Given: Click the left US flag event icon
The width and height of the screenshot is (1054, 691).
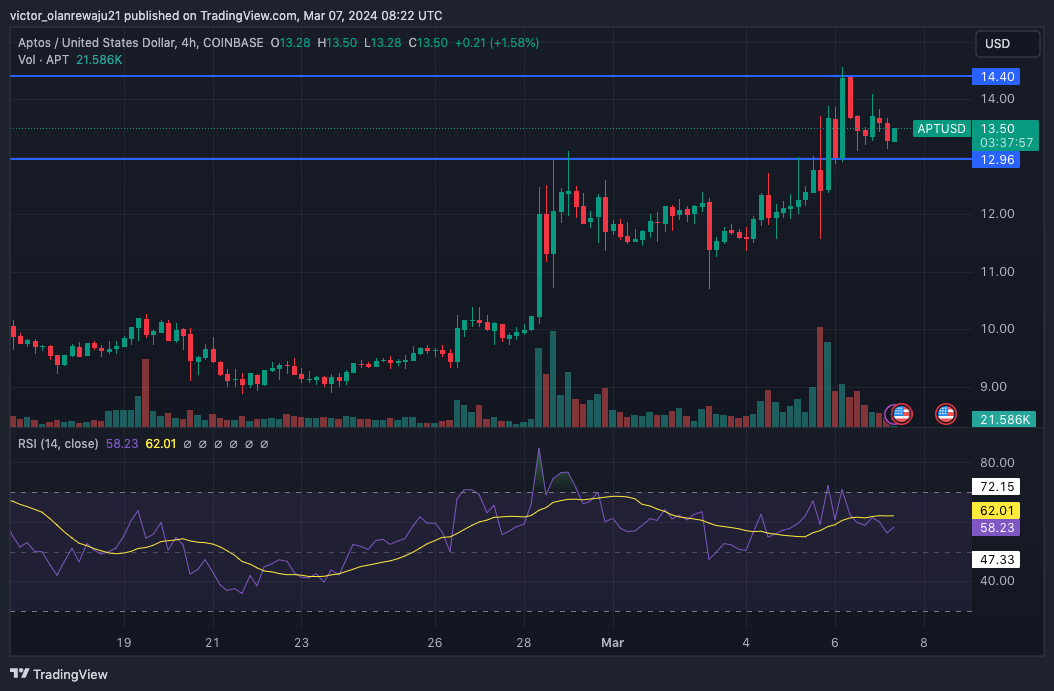Looking at the screenshot, I should 901,414.
